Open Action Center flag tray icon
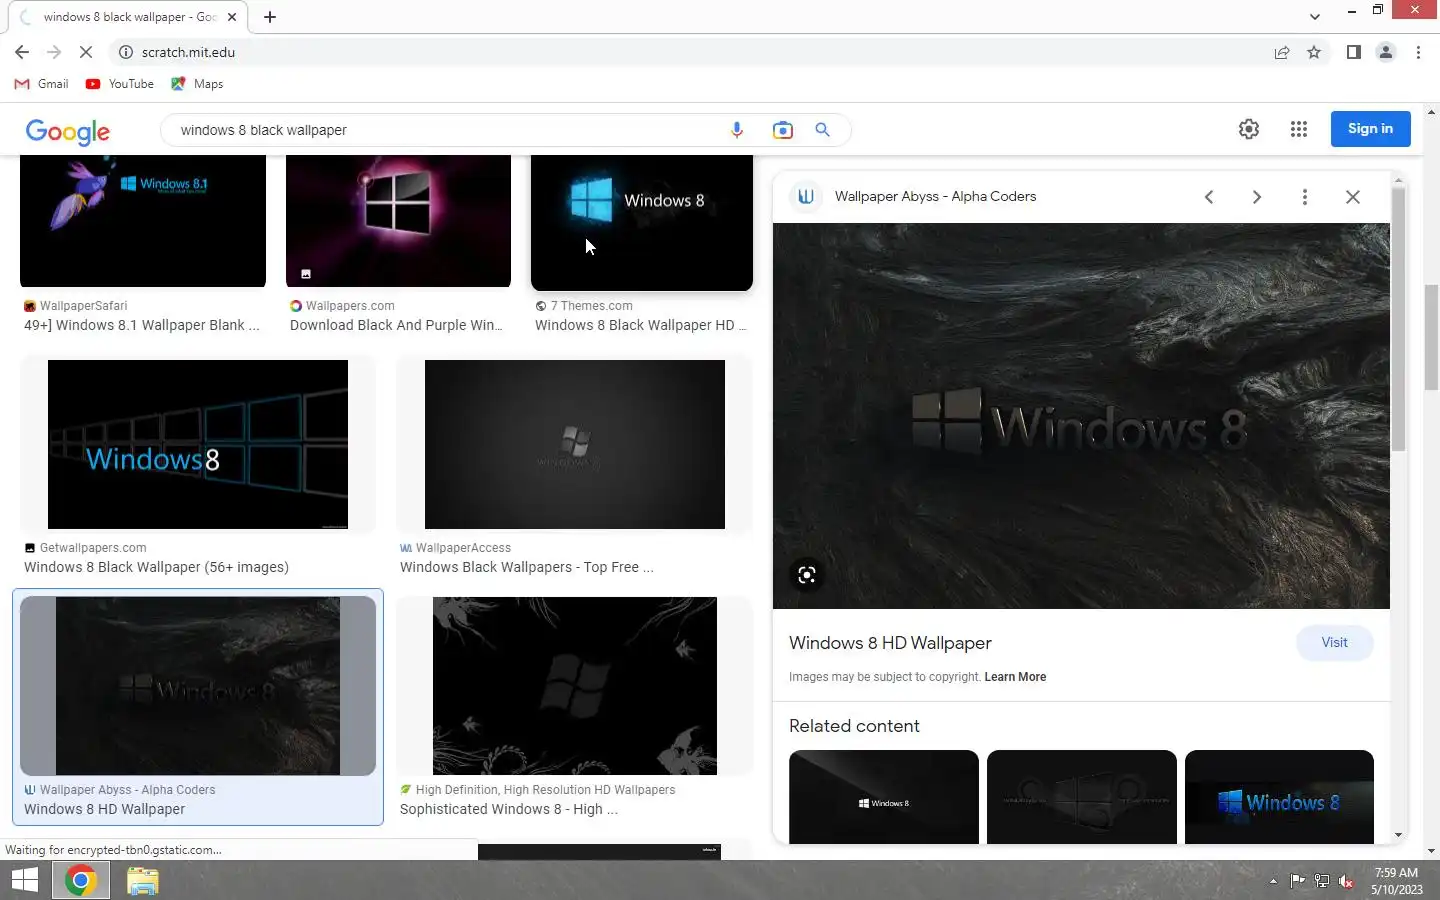 click(x=1297, y=881)
